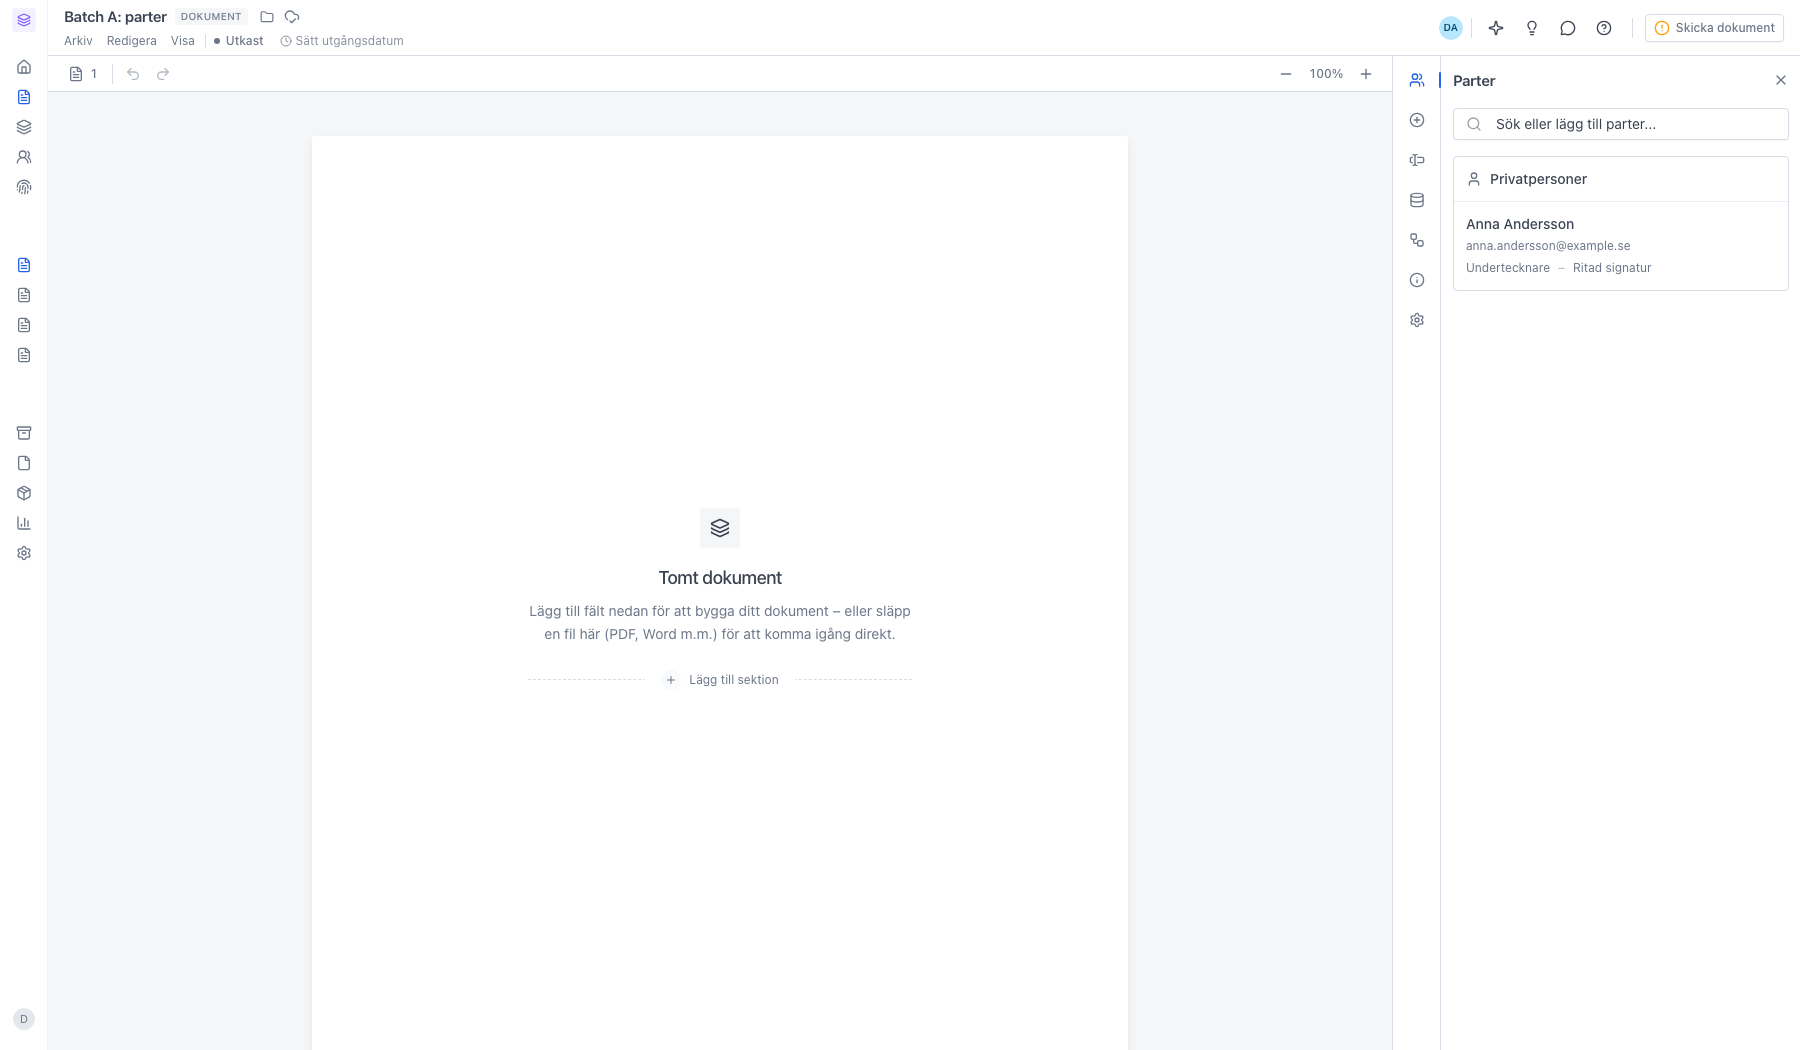
Task: Open the Visa menu
Action: (183, 41)
